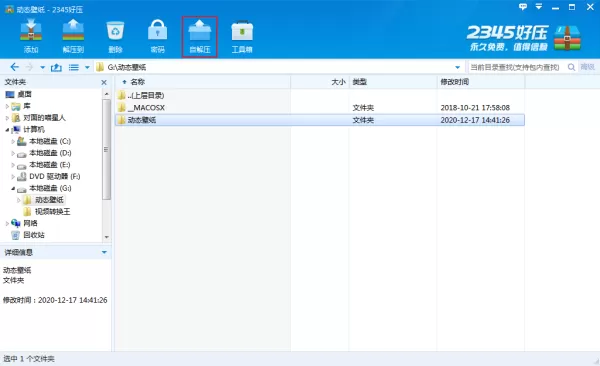
Task: Sort by 大小 column header
Action: [338, 82]
